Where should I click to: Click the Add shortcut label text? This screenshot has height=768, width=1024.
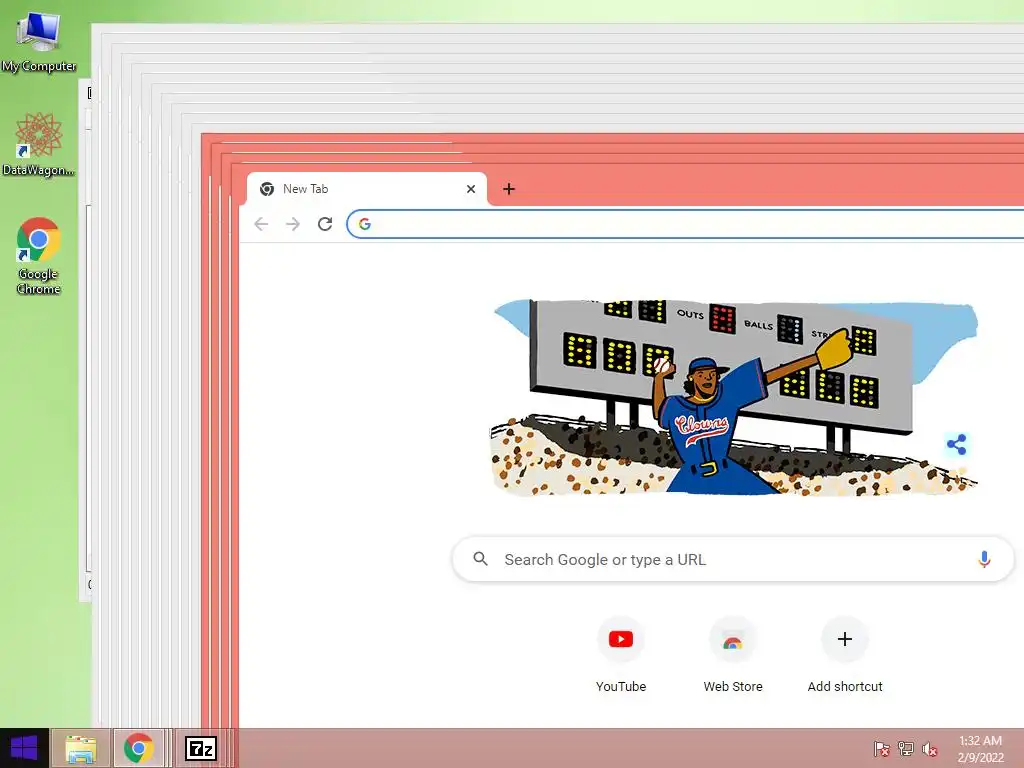click(x=844, y=686)
